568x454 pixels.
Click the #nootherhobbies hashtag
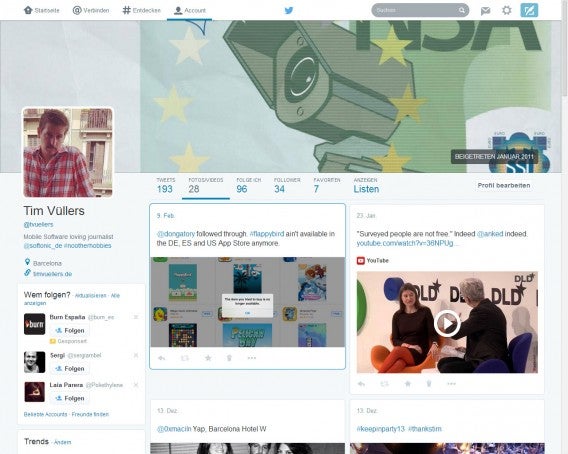[88, 246]
